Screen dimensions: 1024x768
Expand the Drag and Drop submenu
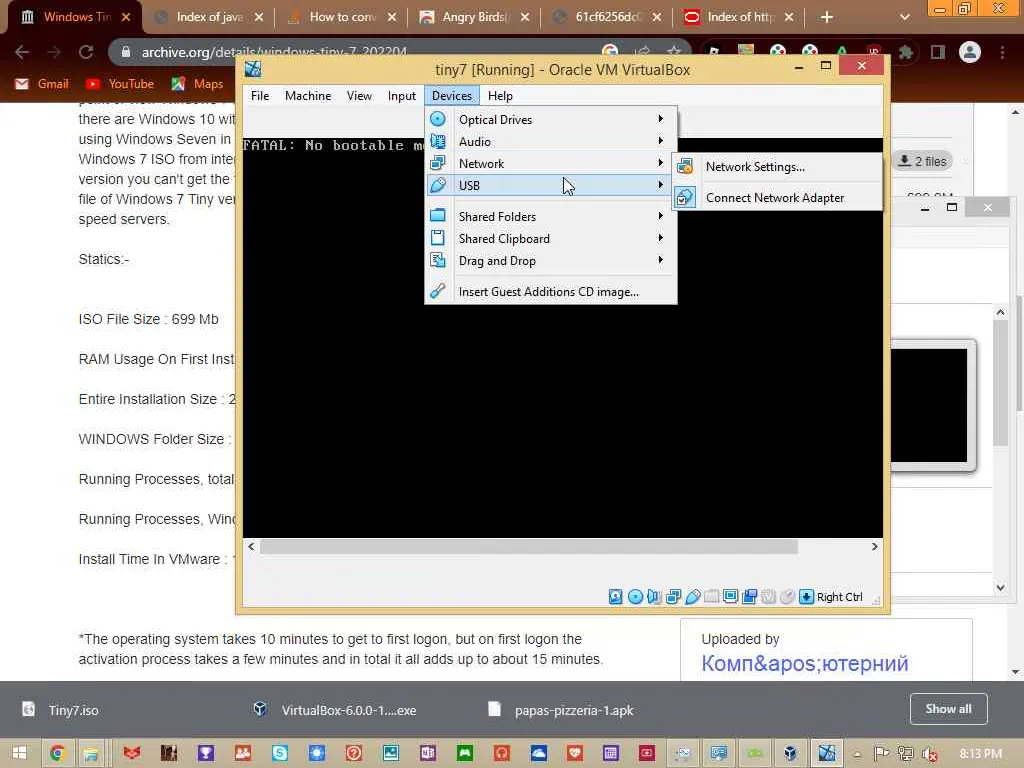tap(661, 260)
